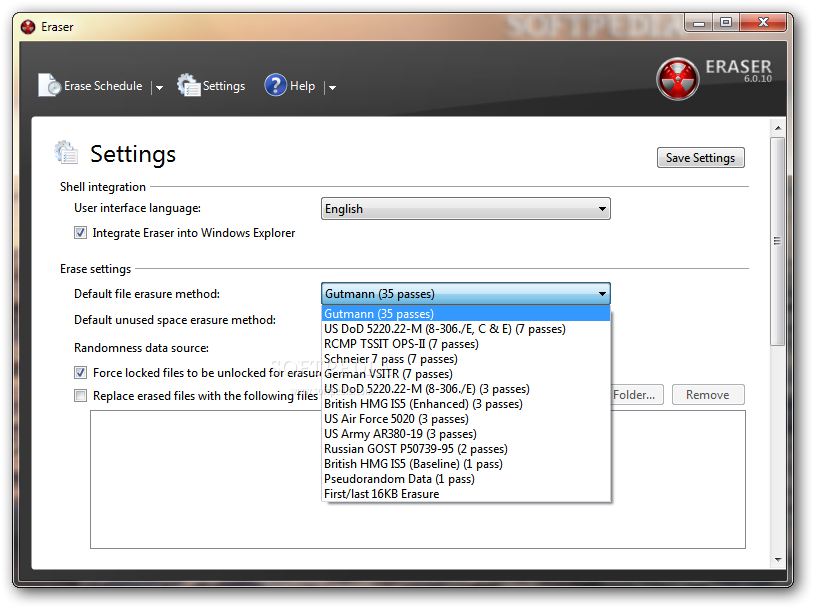Click the Settings gear icon in toolbar
Image resolution: width=814 pixels, height=608 pixels.
[x=188, y=85]
